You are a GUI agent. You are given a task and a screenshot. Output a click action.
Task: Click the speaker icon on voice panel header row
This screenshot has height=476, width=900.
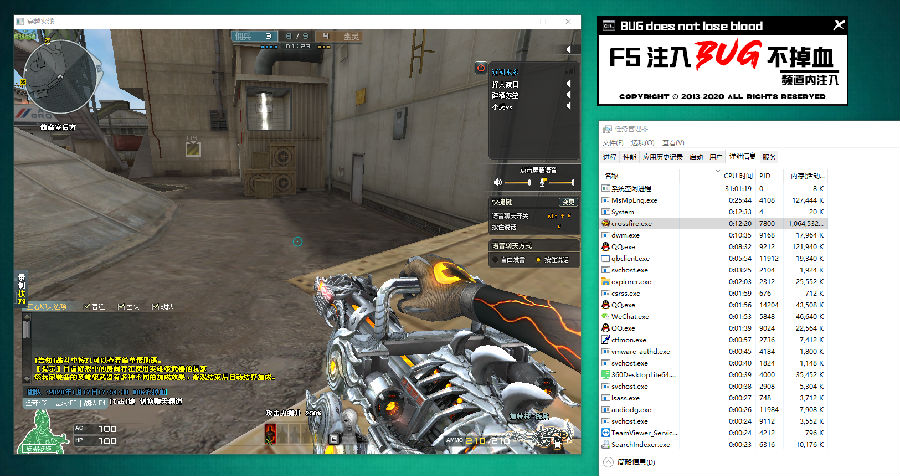click(569, 72)
